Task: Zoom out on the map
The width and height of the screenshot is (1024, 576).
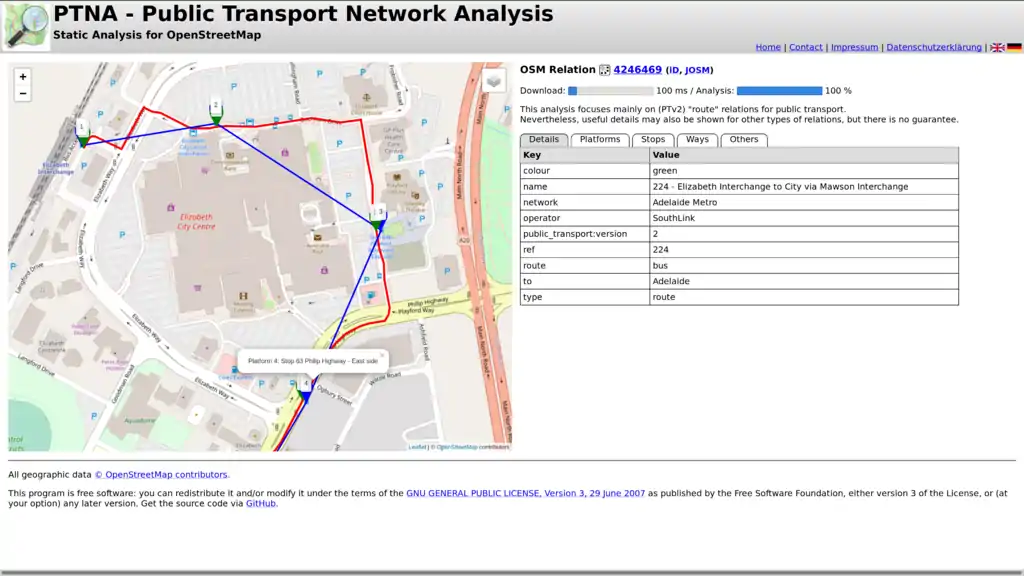Action: [23, 94]
